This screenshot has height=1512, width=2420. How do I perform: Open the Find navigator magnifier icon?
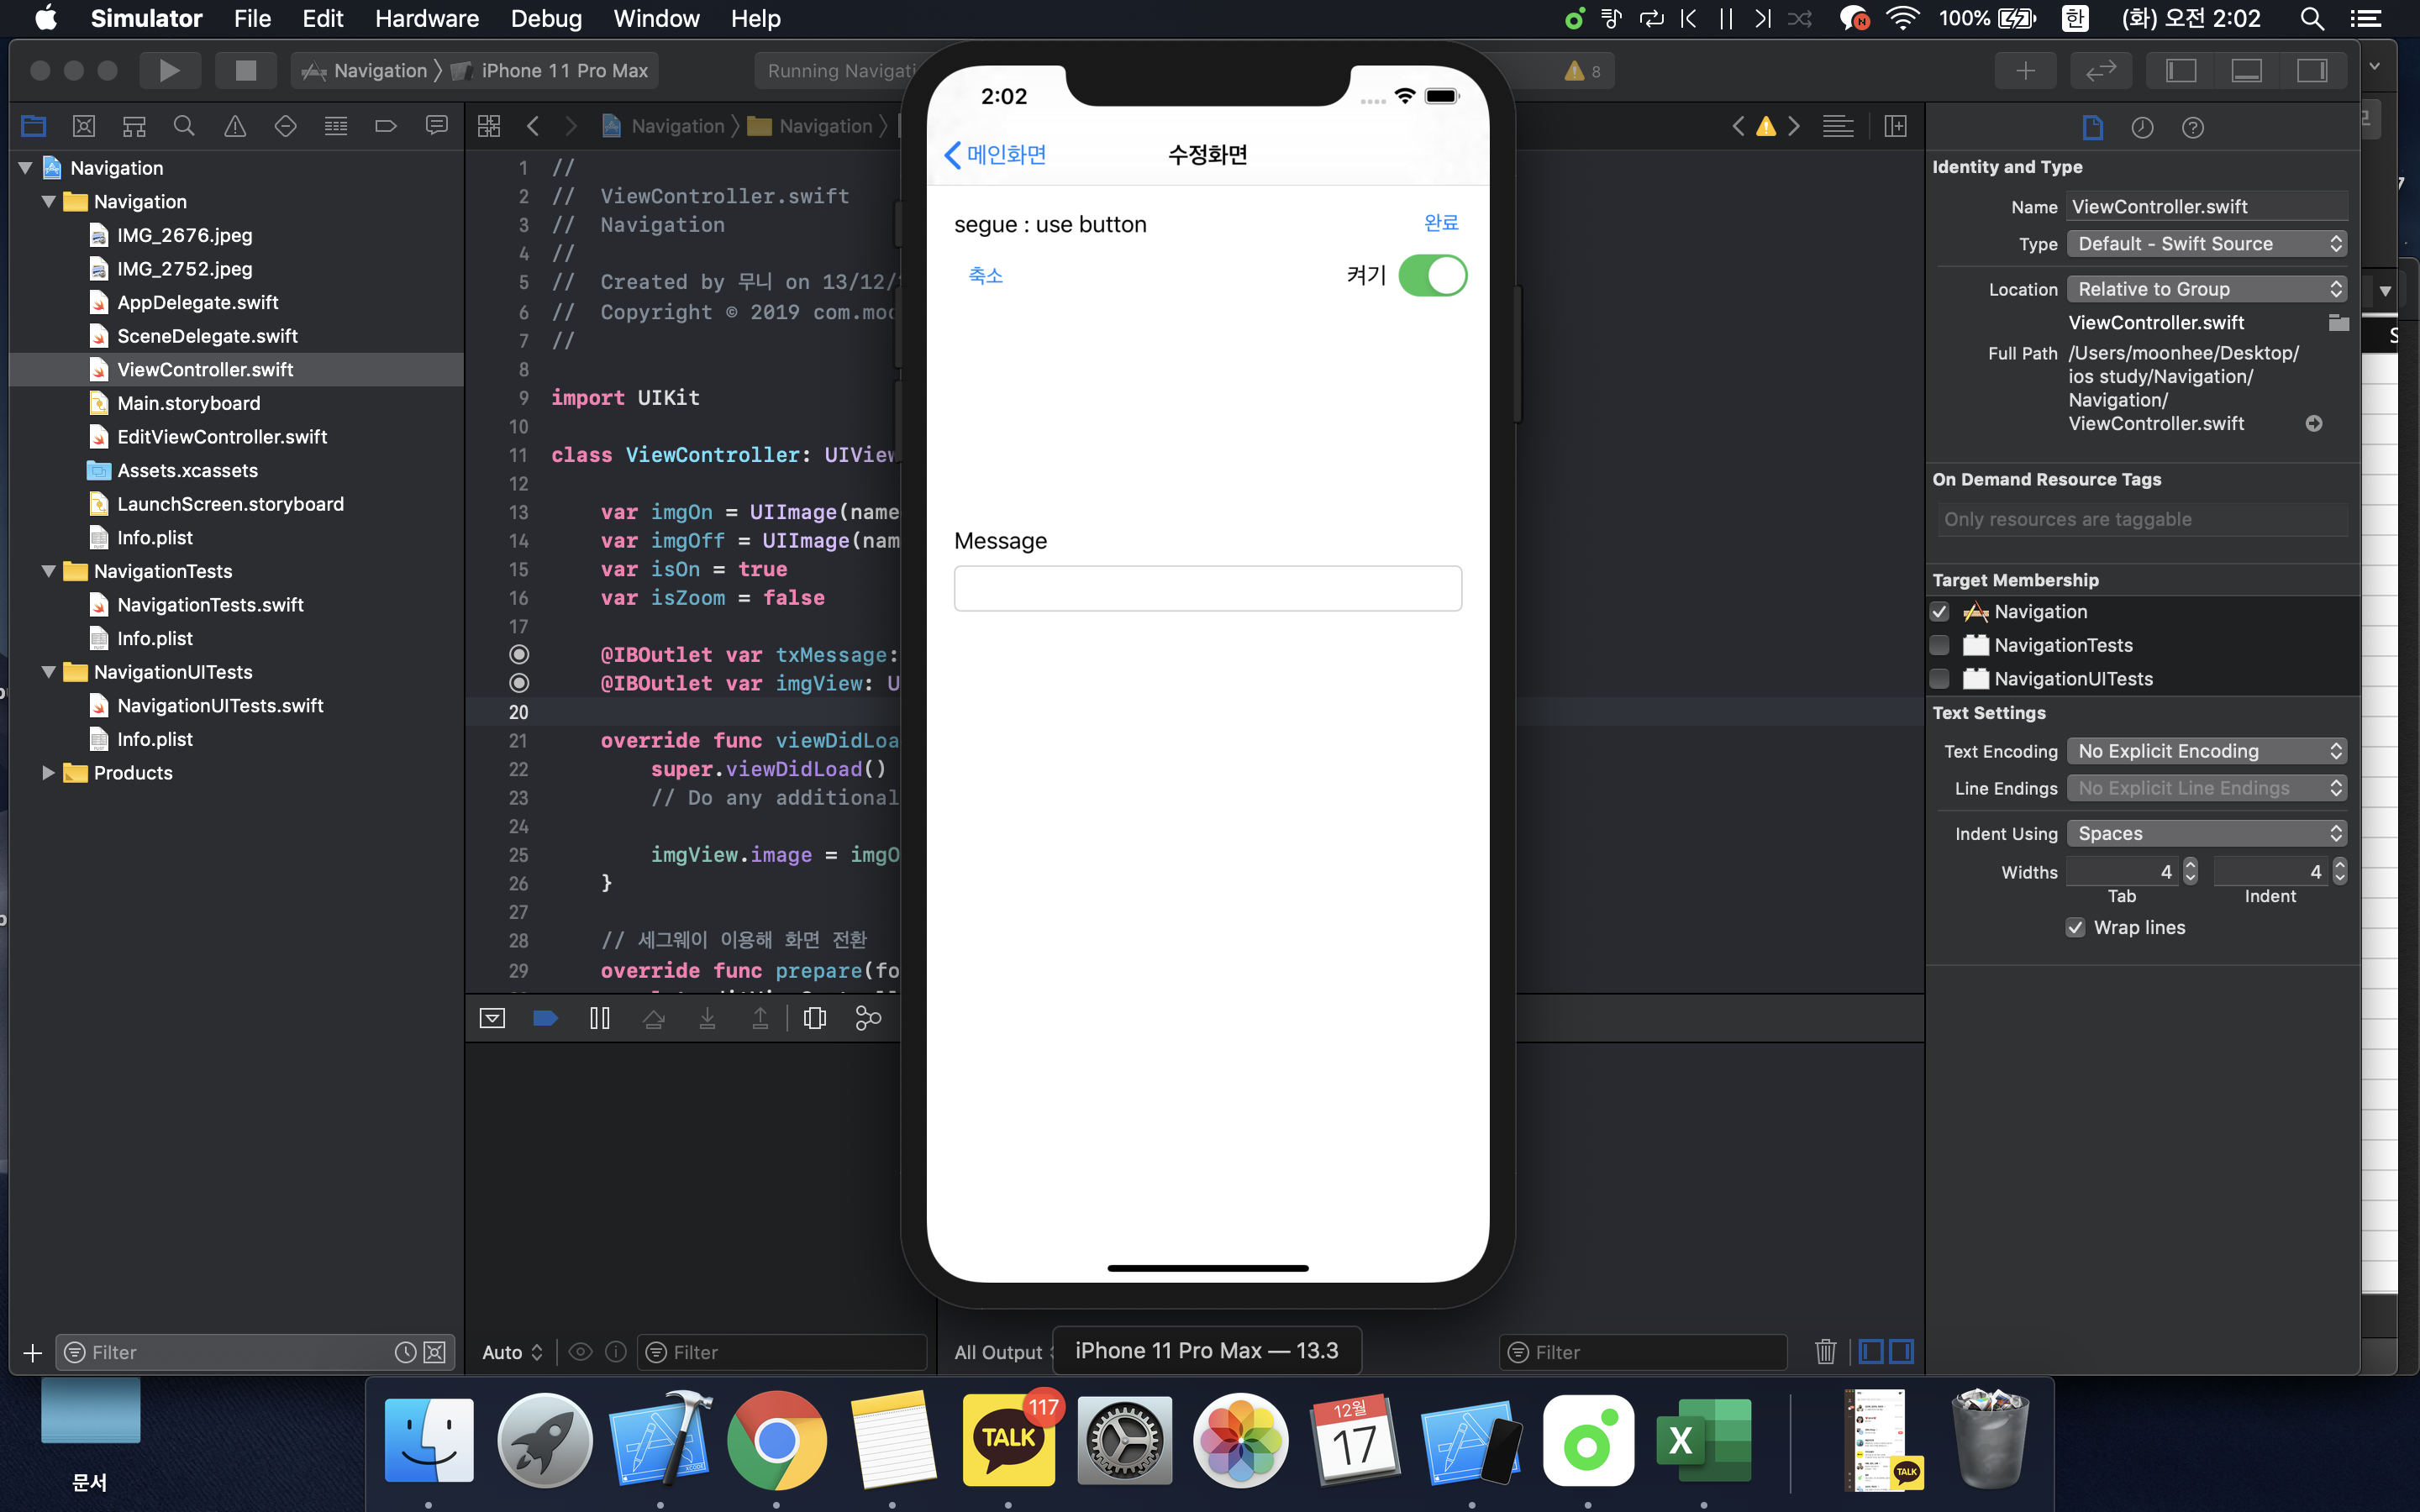point(184,126)
